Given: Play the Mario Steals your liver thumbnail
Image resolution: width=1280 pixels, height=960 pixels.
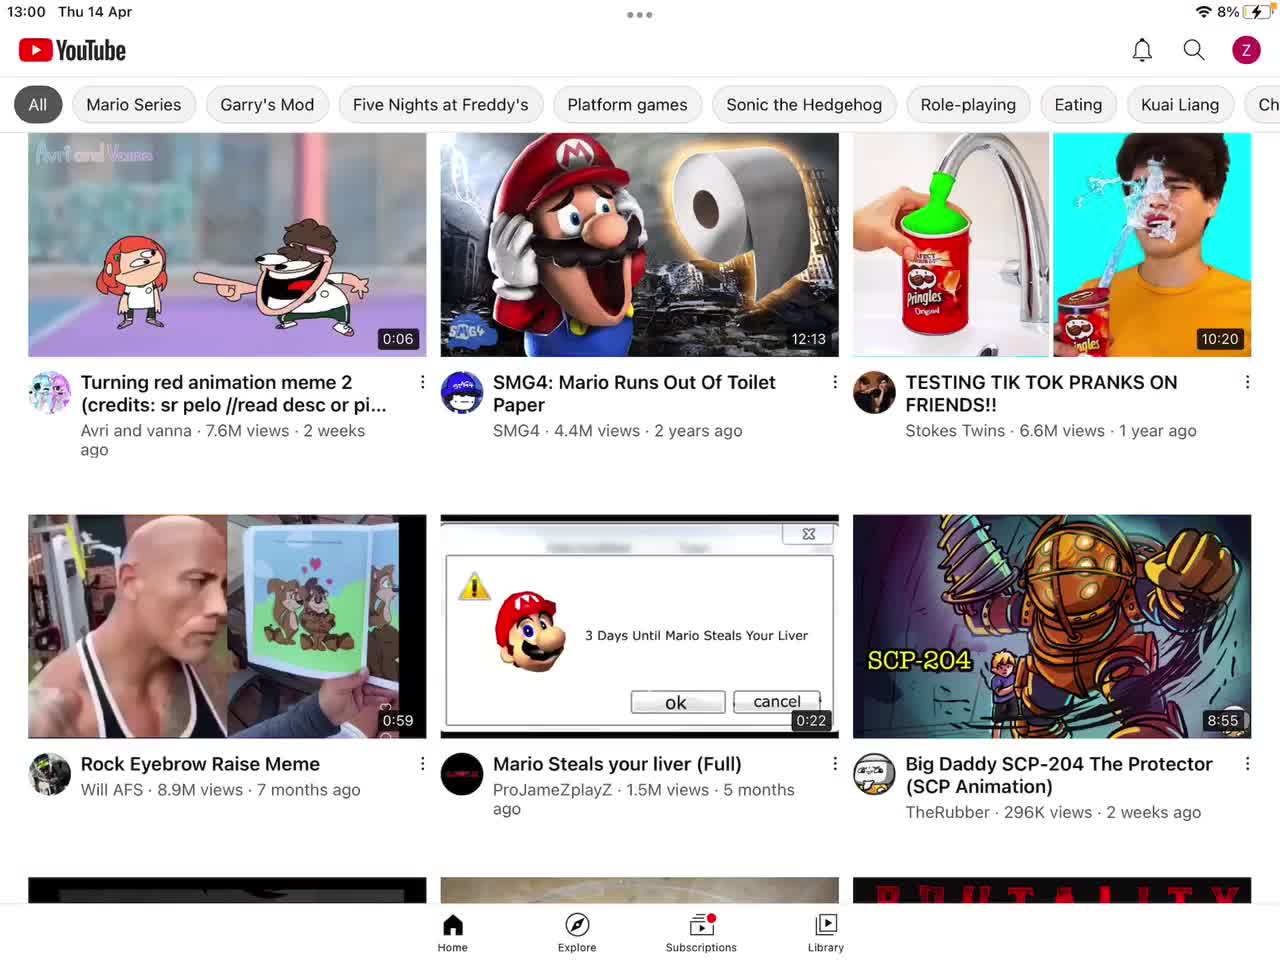Looking at the screenshot, I should (640, 627).
